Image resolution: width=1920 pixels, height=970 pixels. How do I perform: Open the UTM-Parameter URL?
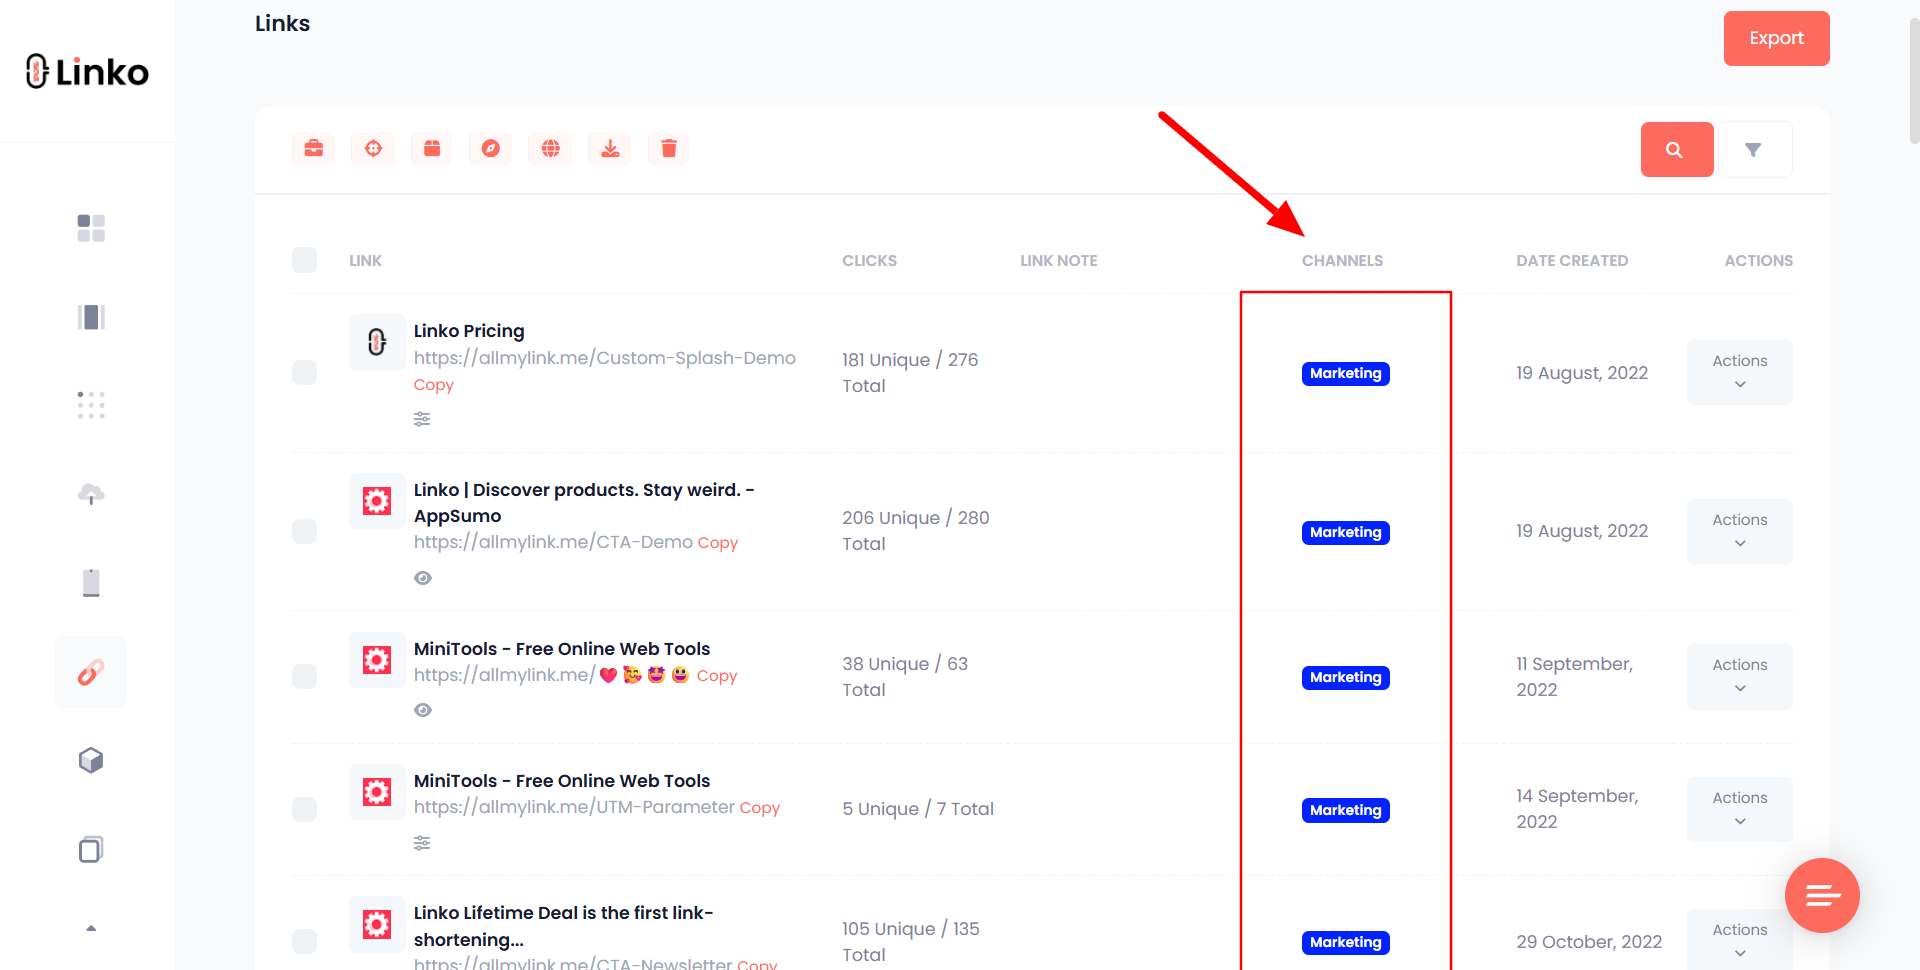tap(574, 807)
